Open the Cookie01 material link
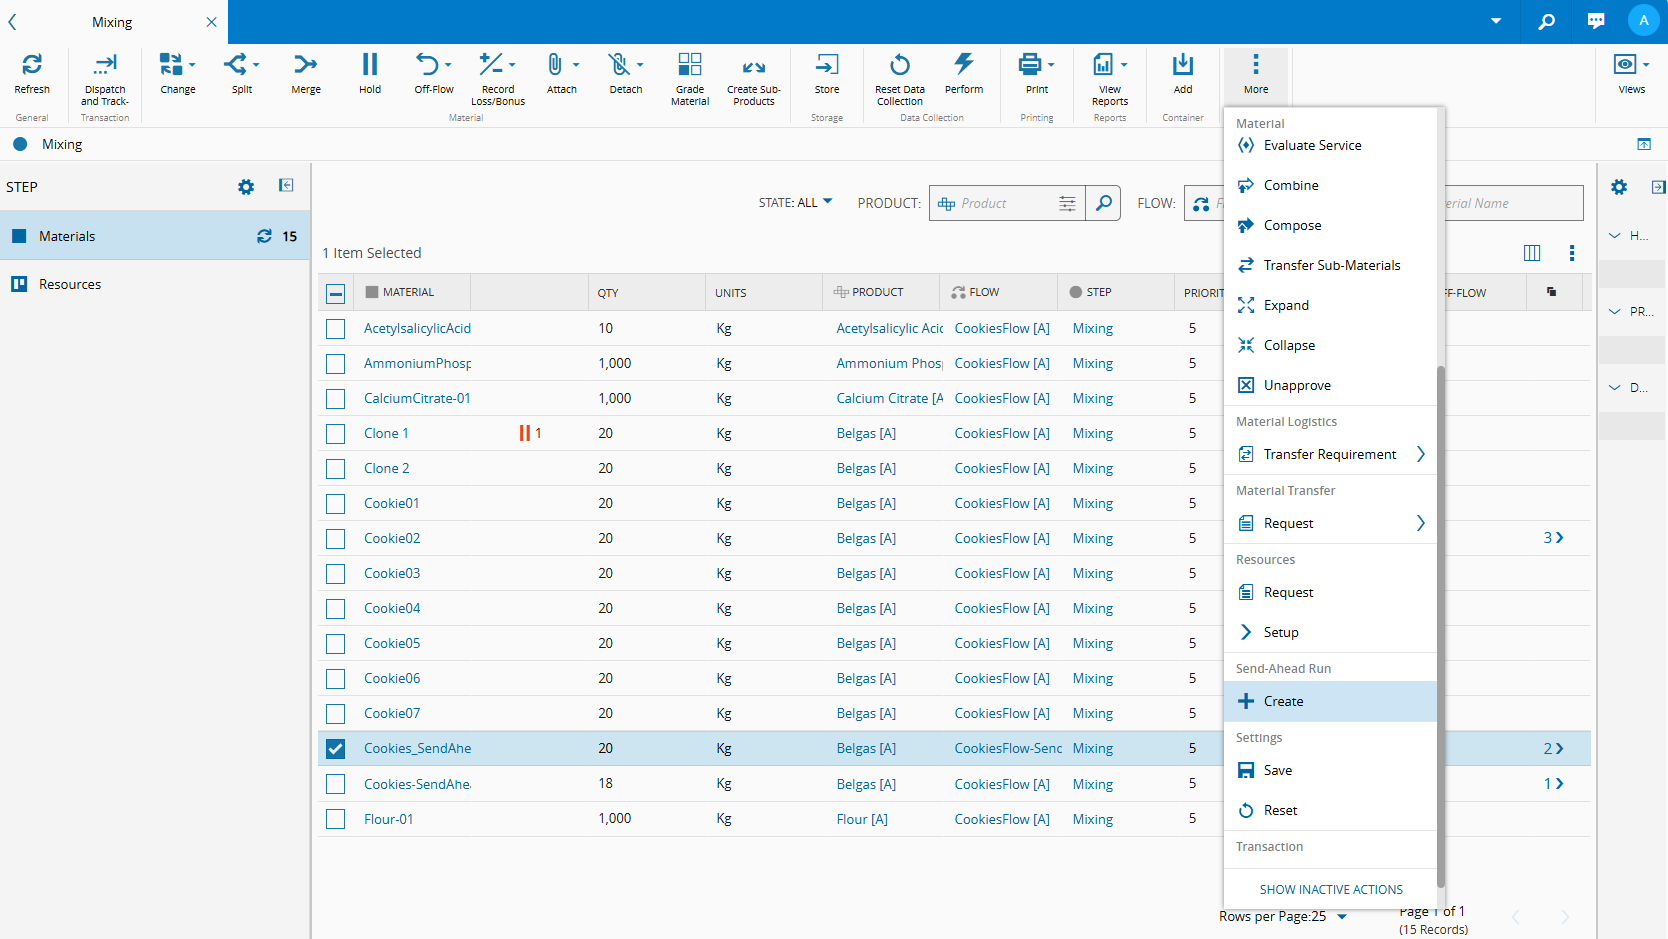This screenshot has height=939, width=1668. click(392, 503)
